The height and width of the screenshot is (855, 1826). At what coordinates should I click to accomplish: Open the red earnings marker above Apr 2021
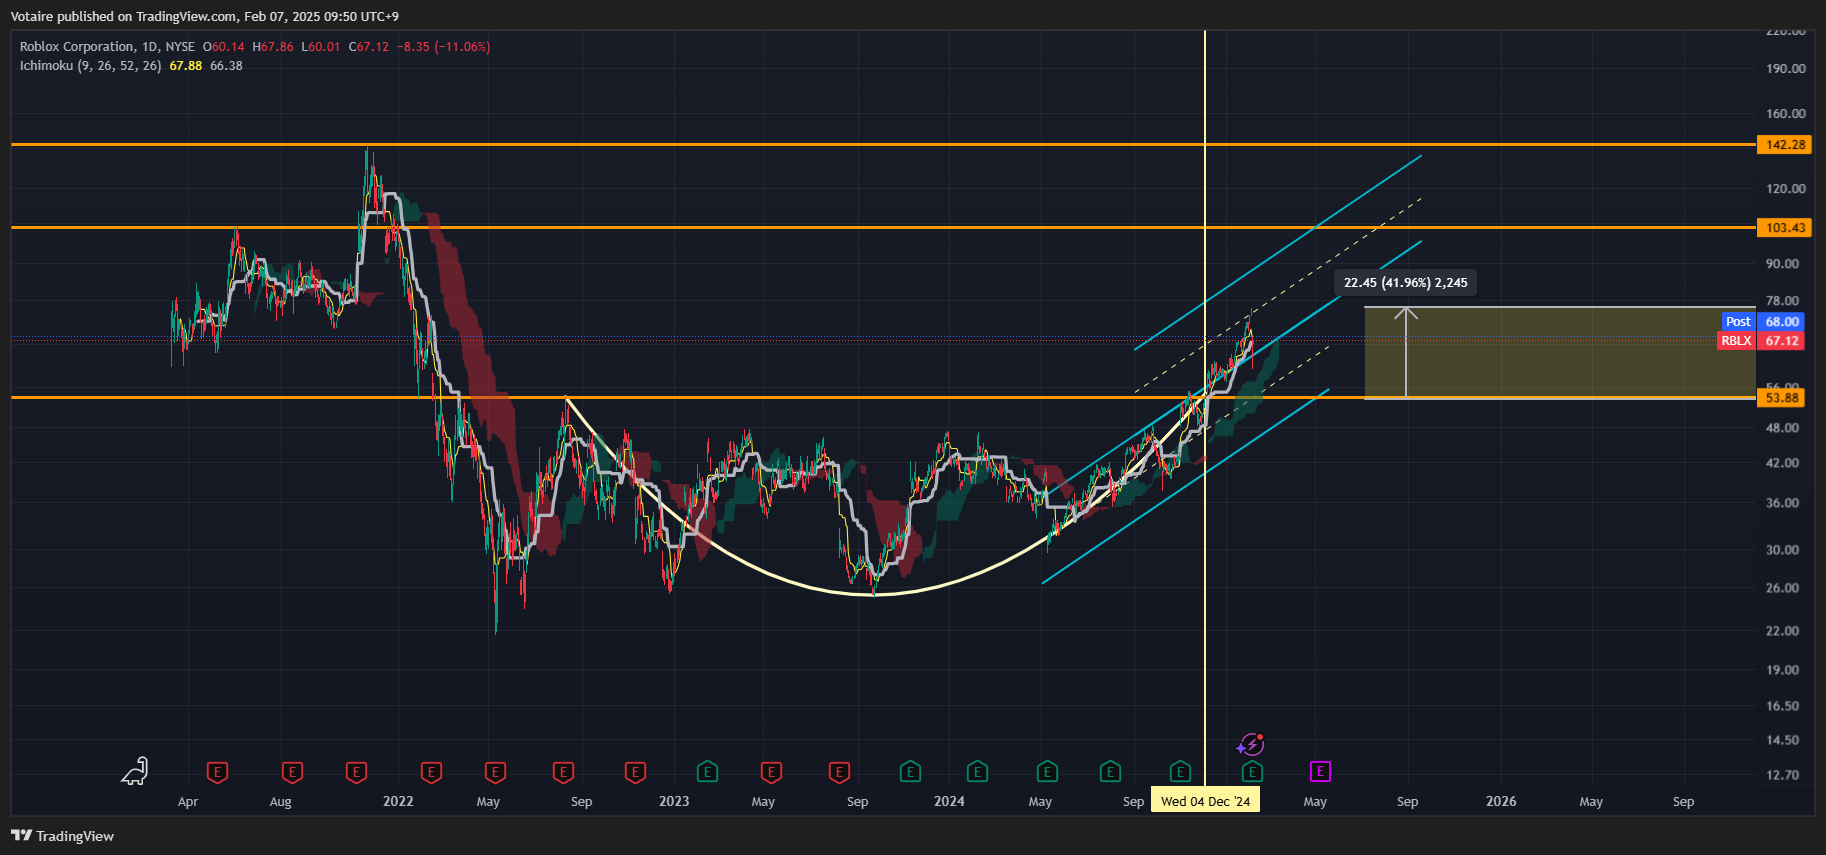[x=217, y=772]
